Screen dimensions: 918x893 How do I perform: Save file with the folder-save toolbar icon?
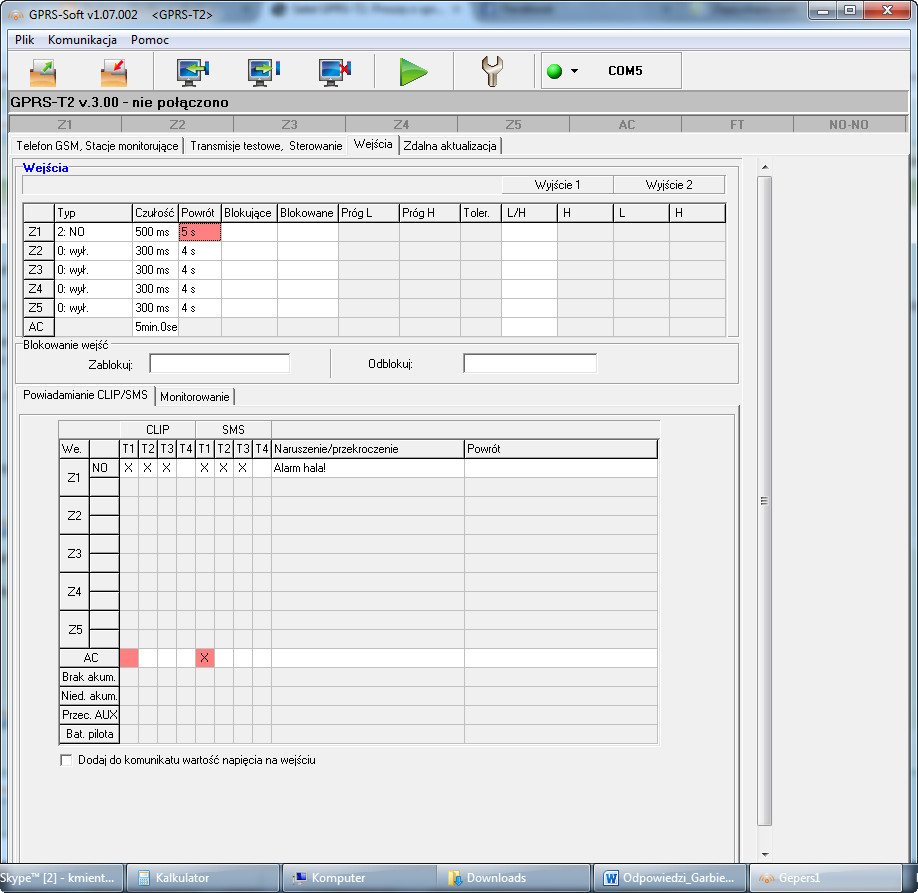coord(114,72)
